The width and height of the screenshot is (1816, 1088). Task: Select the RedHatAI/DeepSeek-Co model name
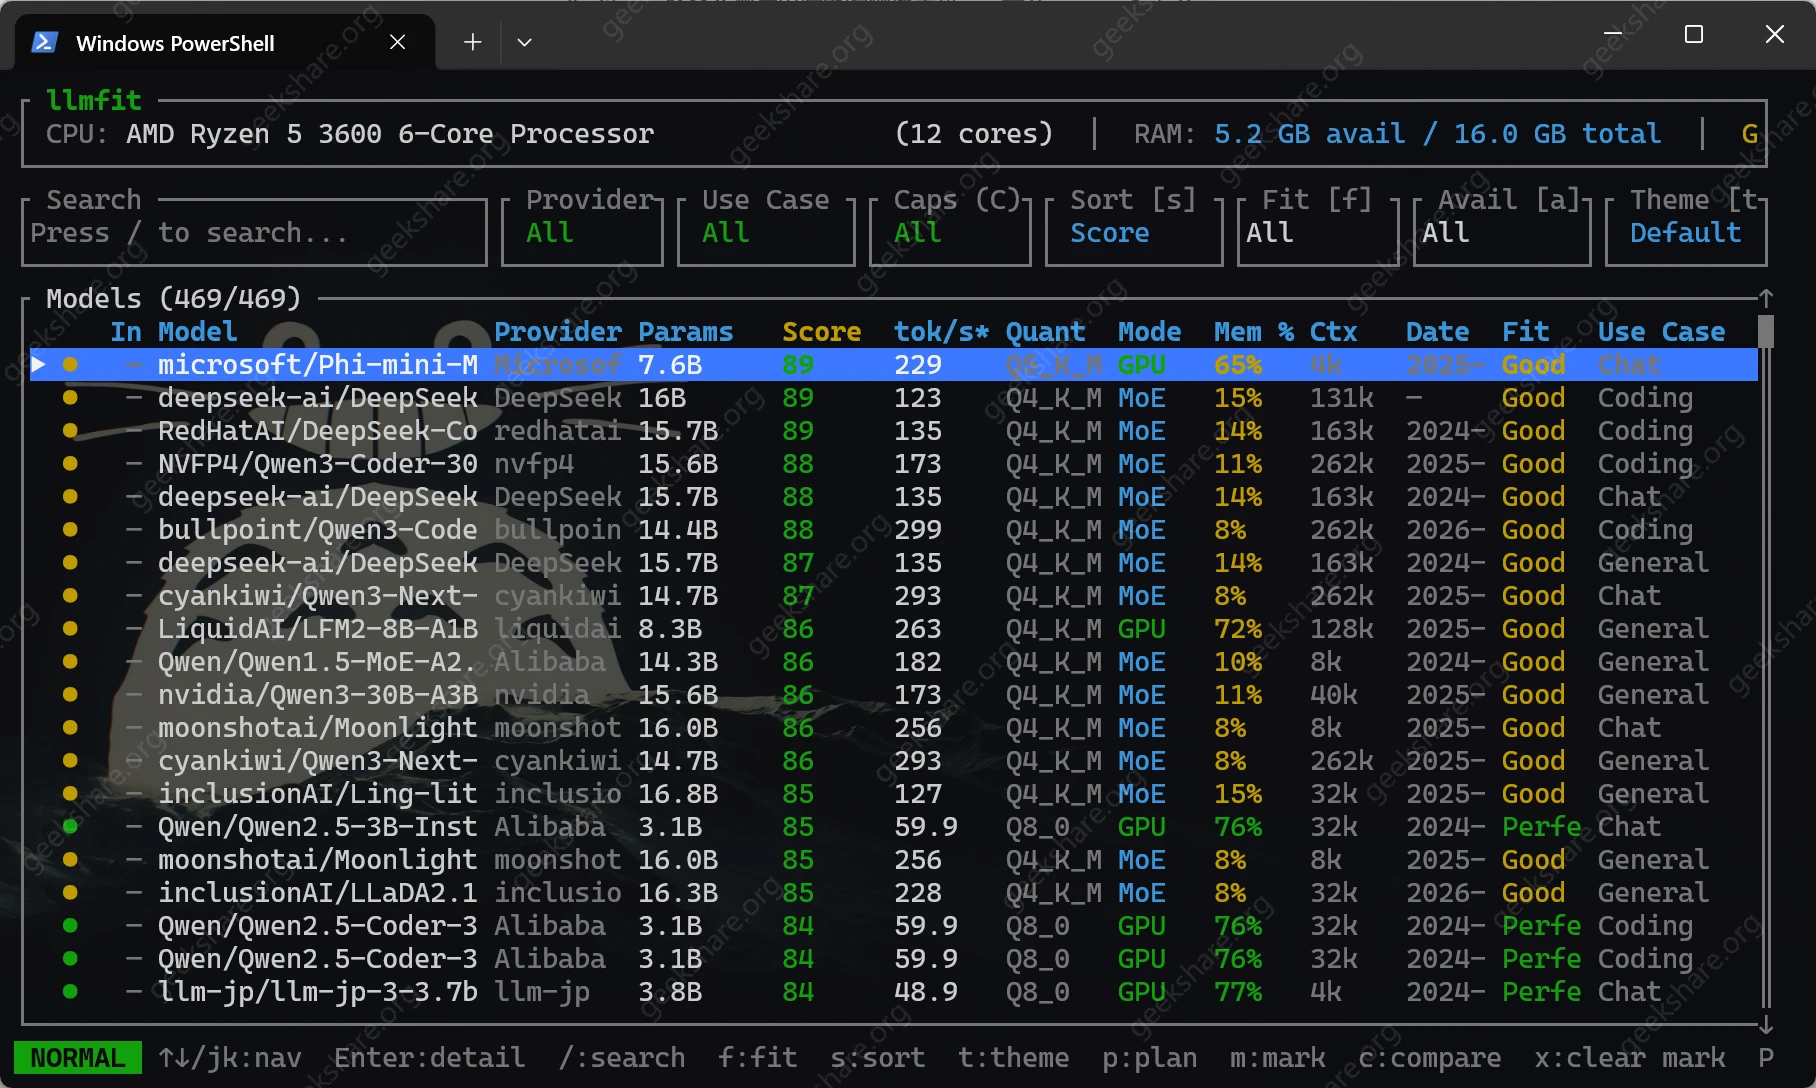(x=318, y=431)
